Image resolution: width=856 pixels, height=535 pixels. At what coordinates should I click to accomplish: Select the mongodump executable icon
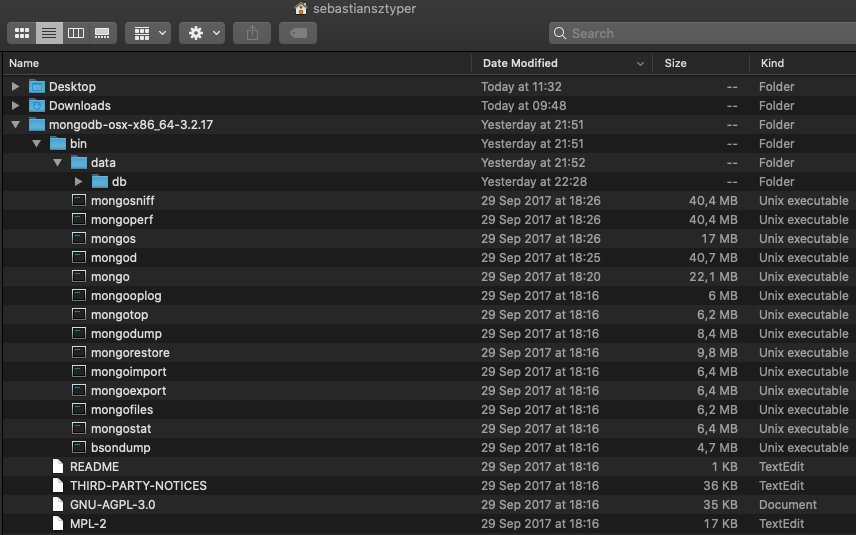point(79,334)
